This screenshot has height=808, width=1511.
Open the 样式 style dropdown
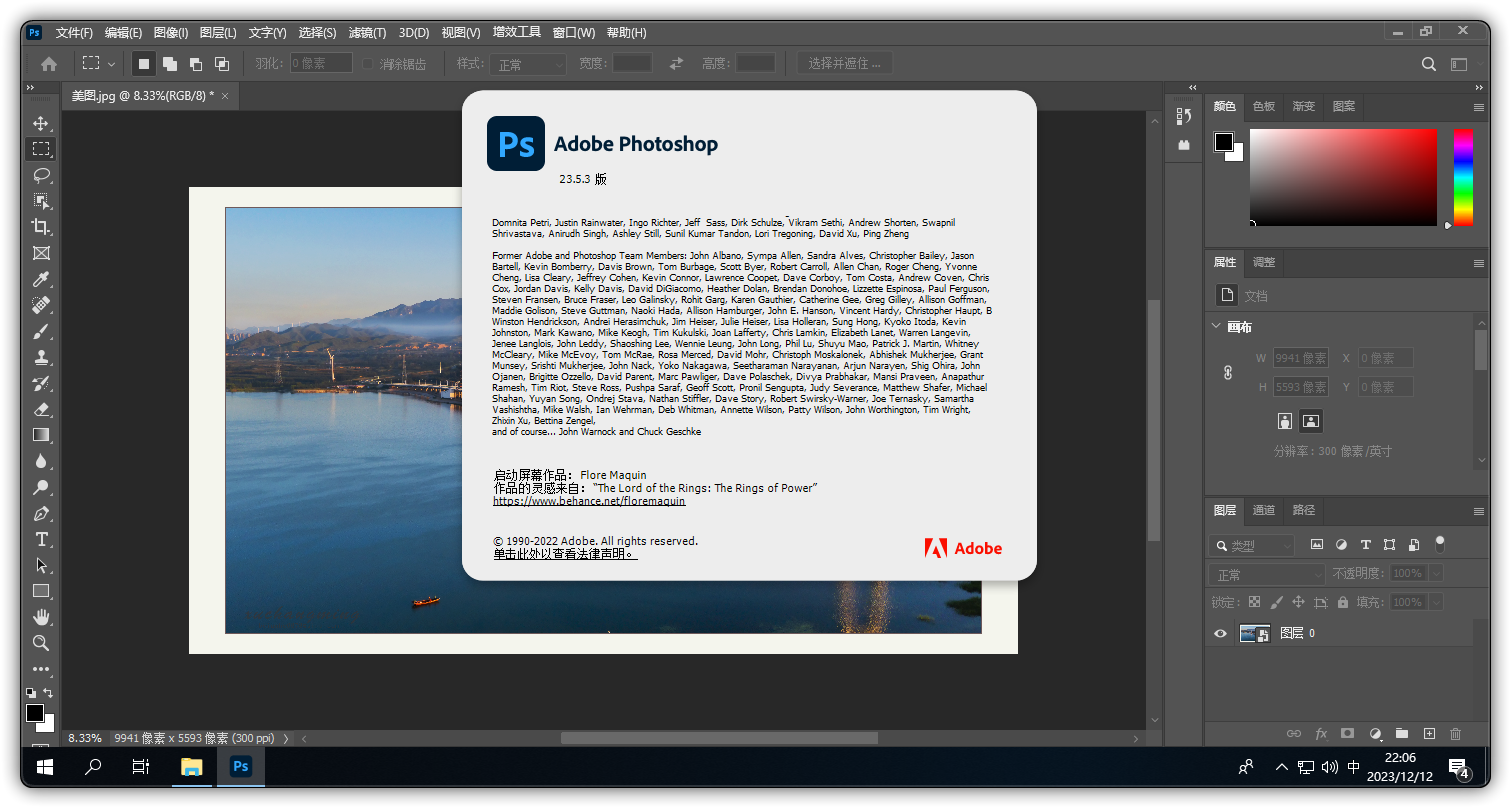click(528, 64)
